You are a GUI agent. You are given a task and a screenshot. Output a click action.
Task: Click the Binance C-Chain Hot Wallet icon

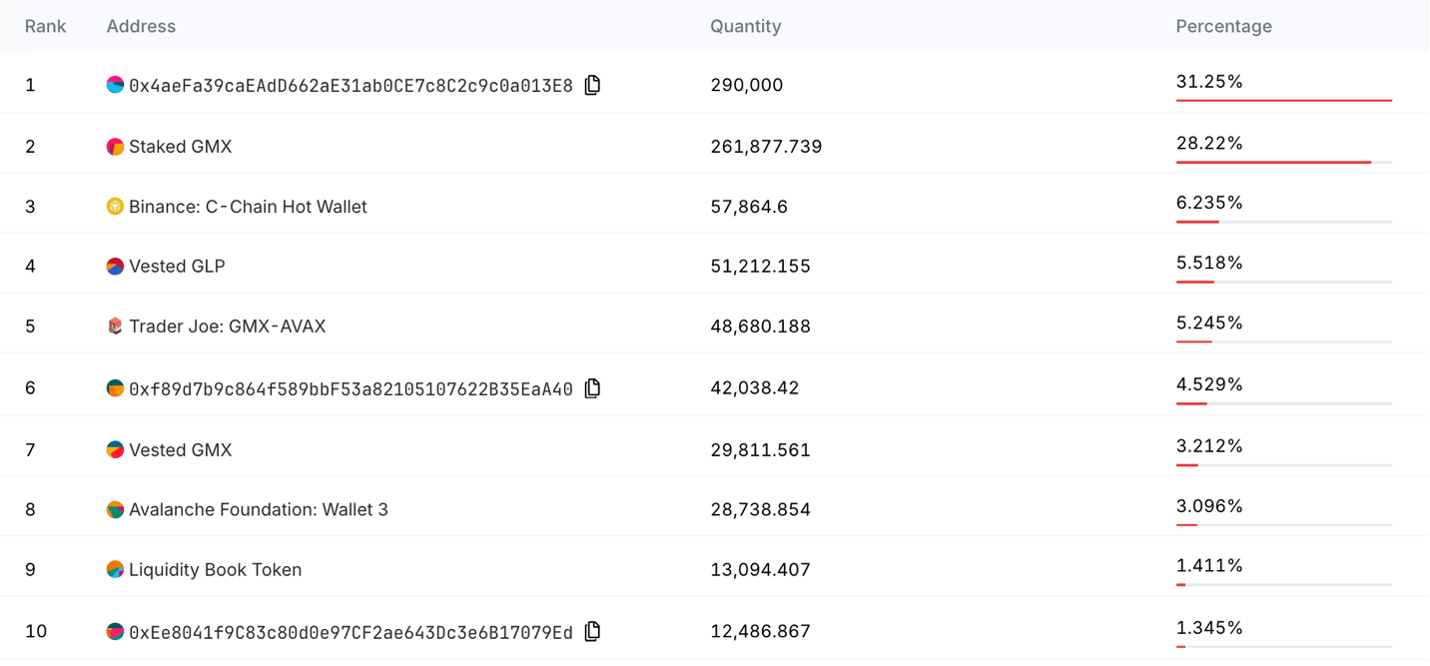coord(115,207)
